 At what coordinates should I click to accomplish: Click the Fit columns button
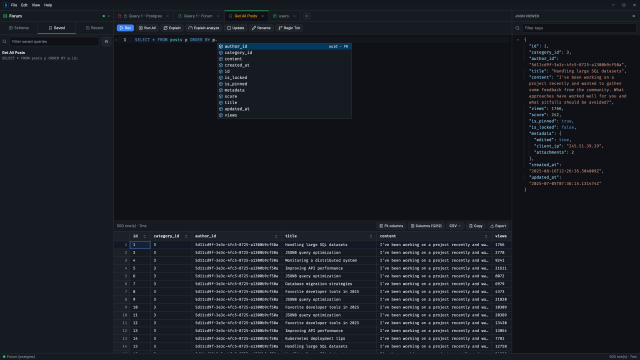coord(391,226)
